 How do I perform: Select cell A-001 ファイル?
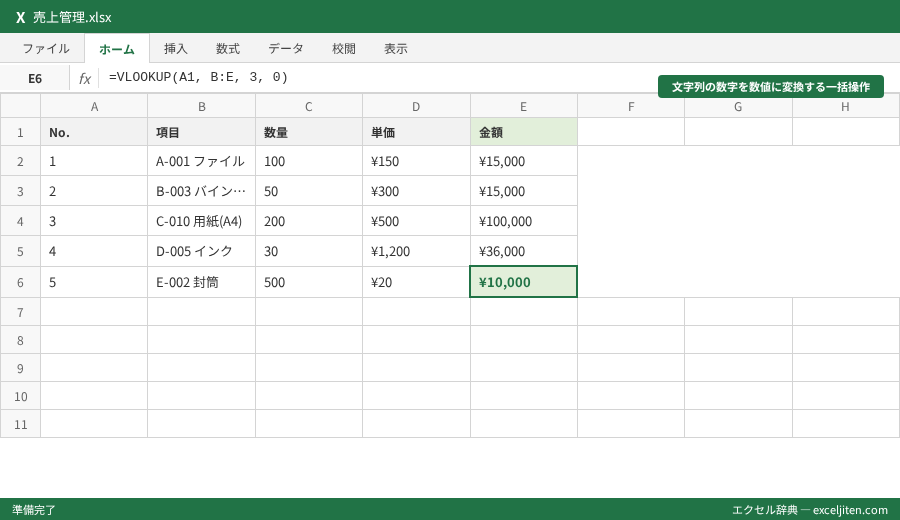coord(201,161)
